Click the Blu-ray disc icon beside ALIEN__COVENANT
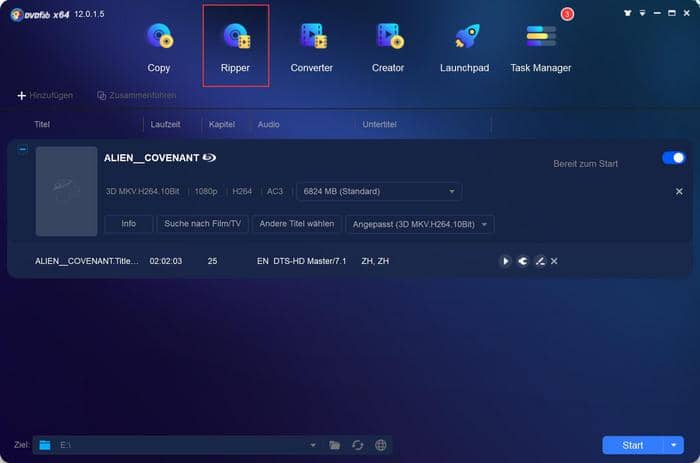700x463 pixels. pos(209,158)
